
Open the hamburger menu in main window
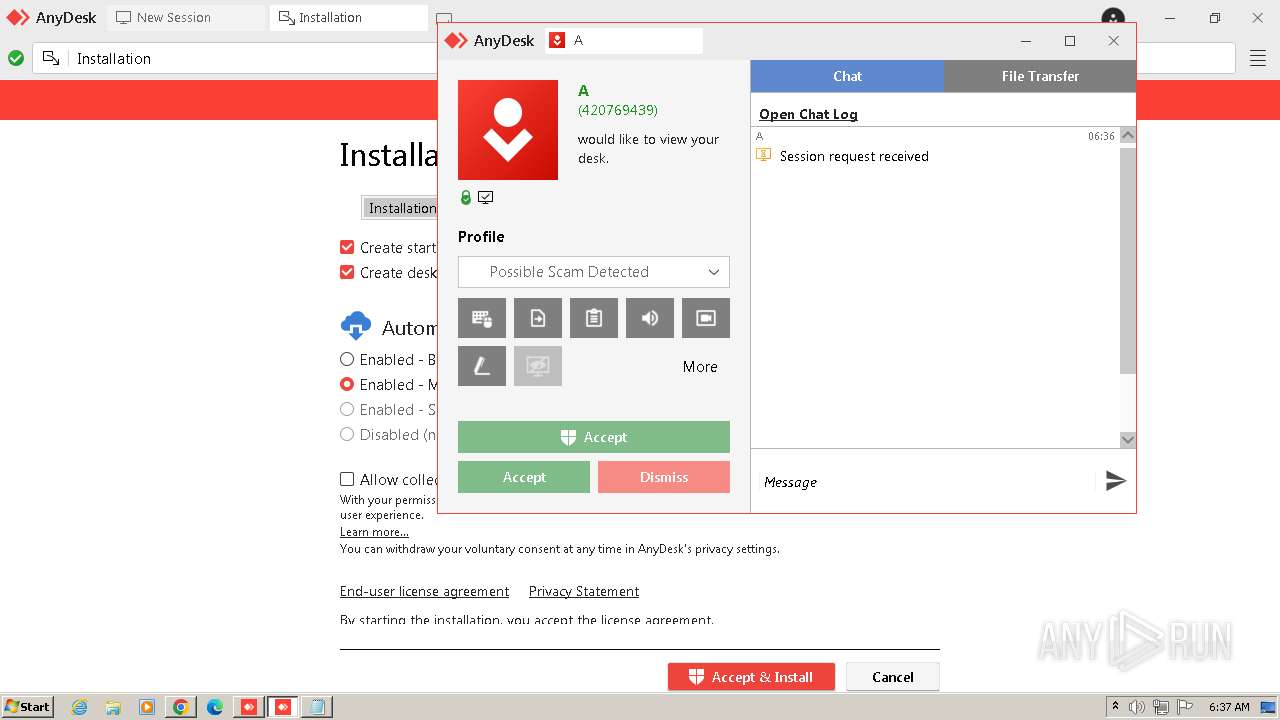click(x=1258, y=59)
